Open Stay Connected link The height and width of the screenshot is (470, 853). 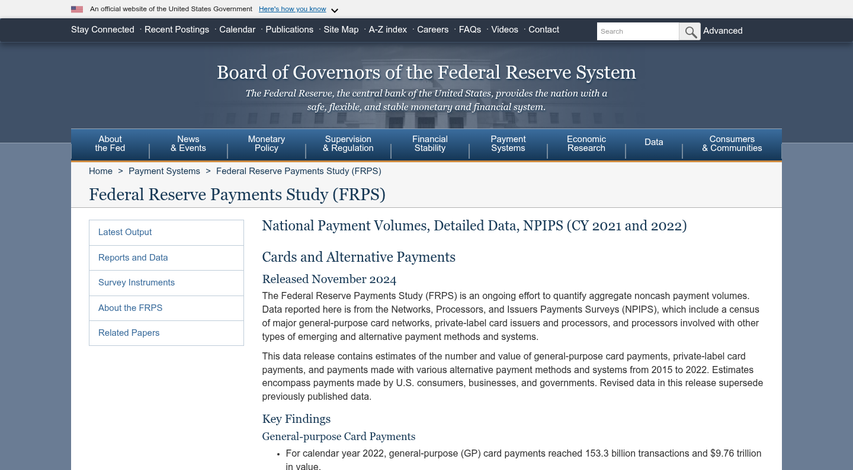click(102, 30)
